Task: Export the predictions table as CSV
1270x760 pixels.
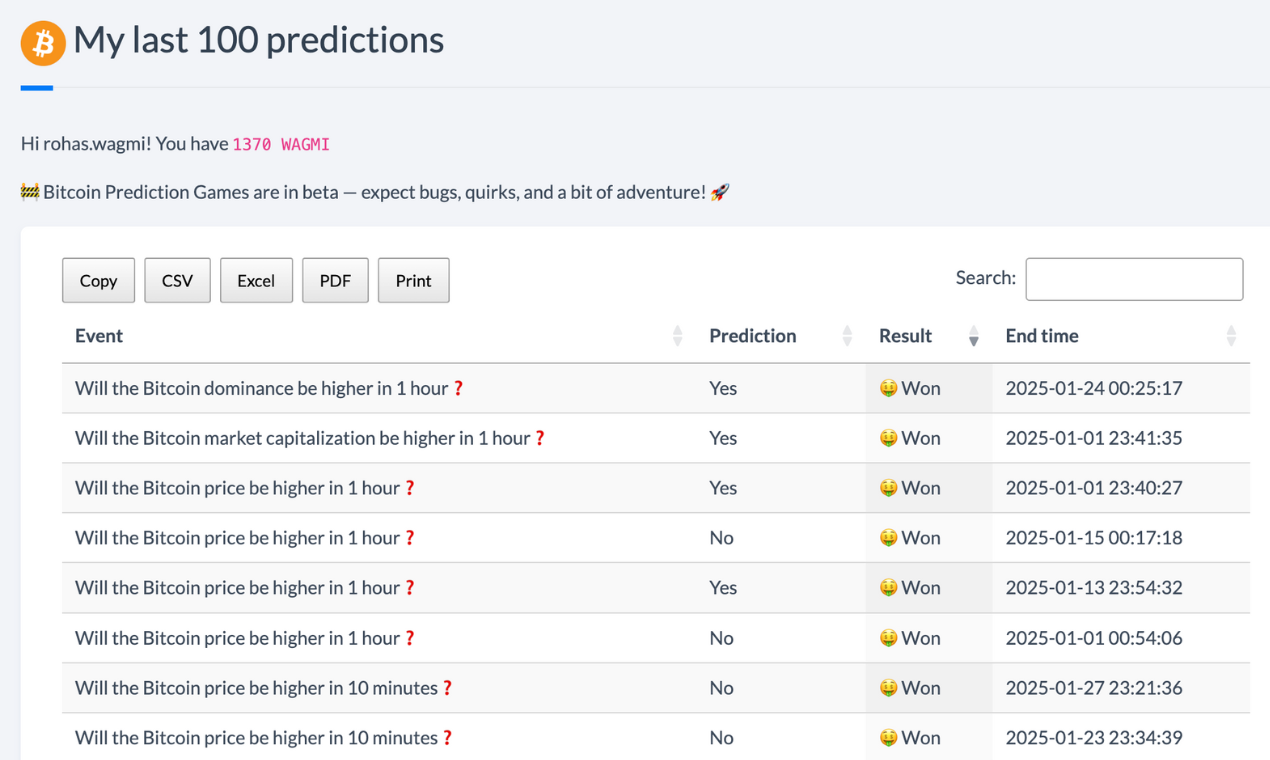Action: [x=177, y=280]
